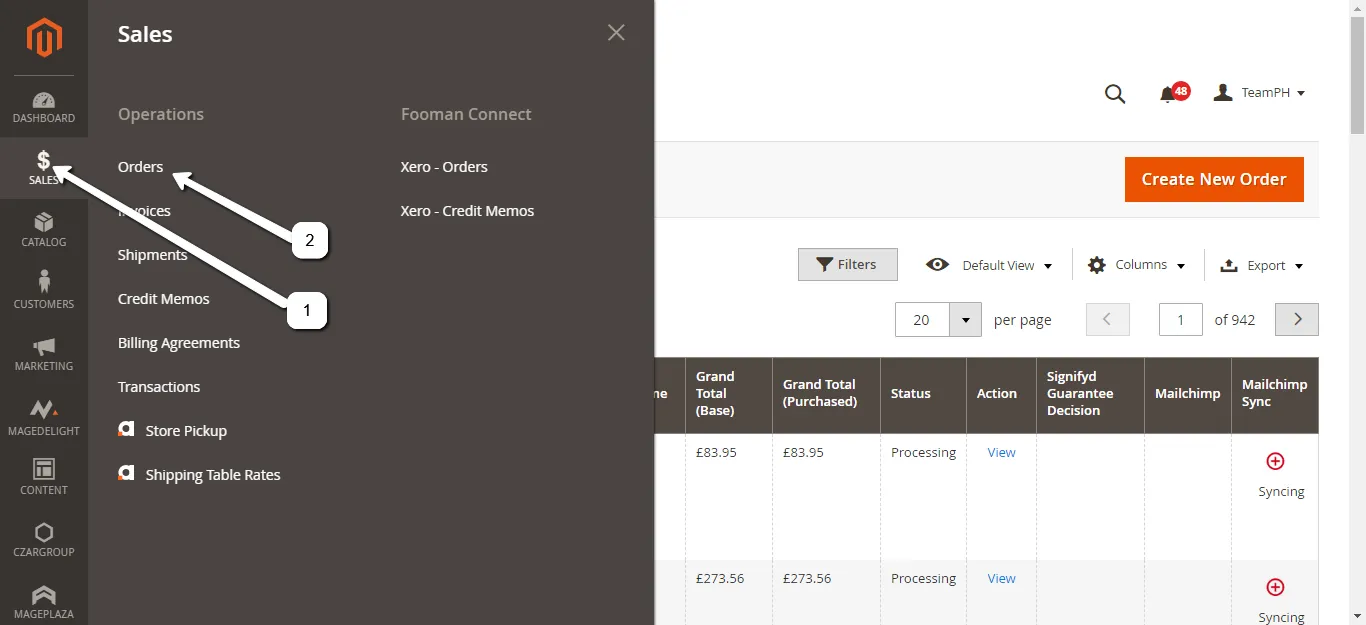This screenshot has height=625, width=1366.
Task: Sort by Grand Total (Base) column header
Action: pos(729,393)
